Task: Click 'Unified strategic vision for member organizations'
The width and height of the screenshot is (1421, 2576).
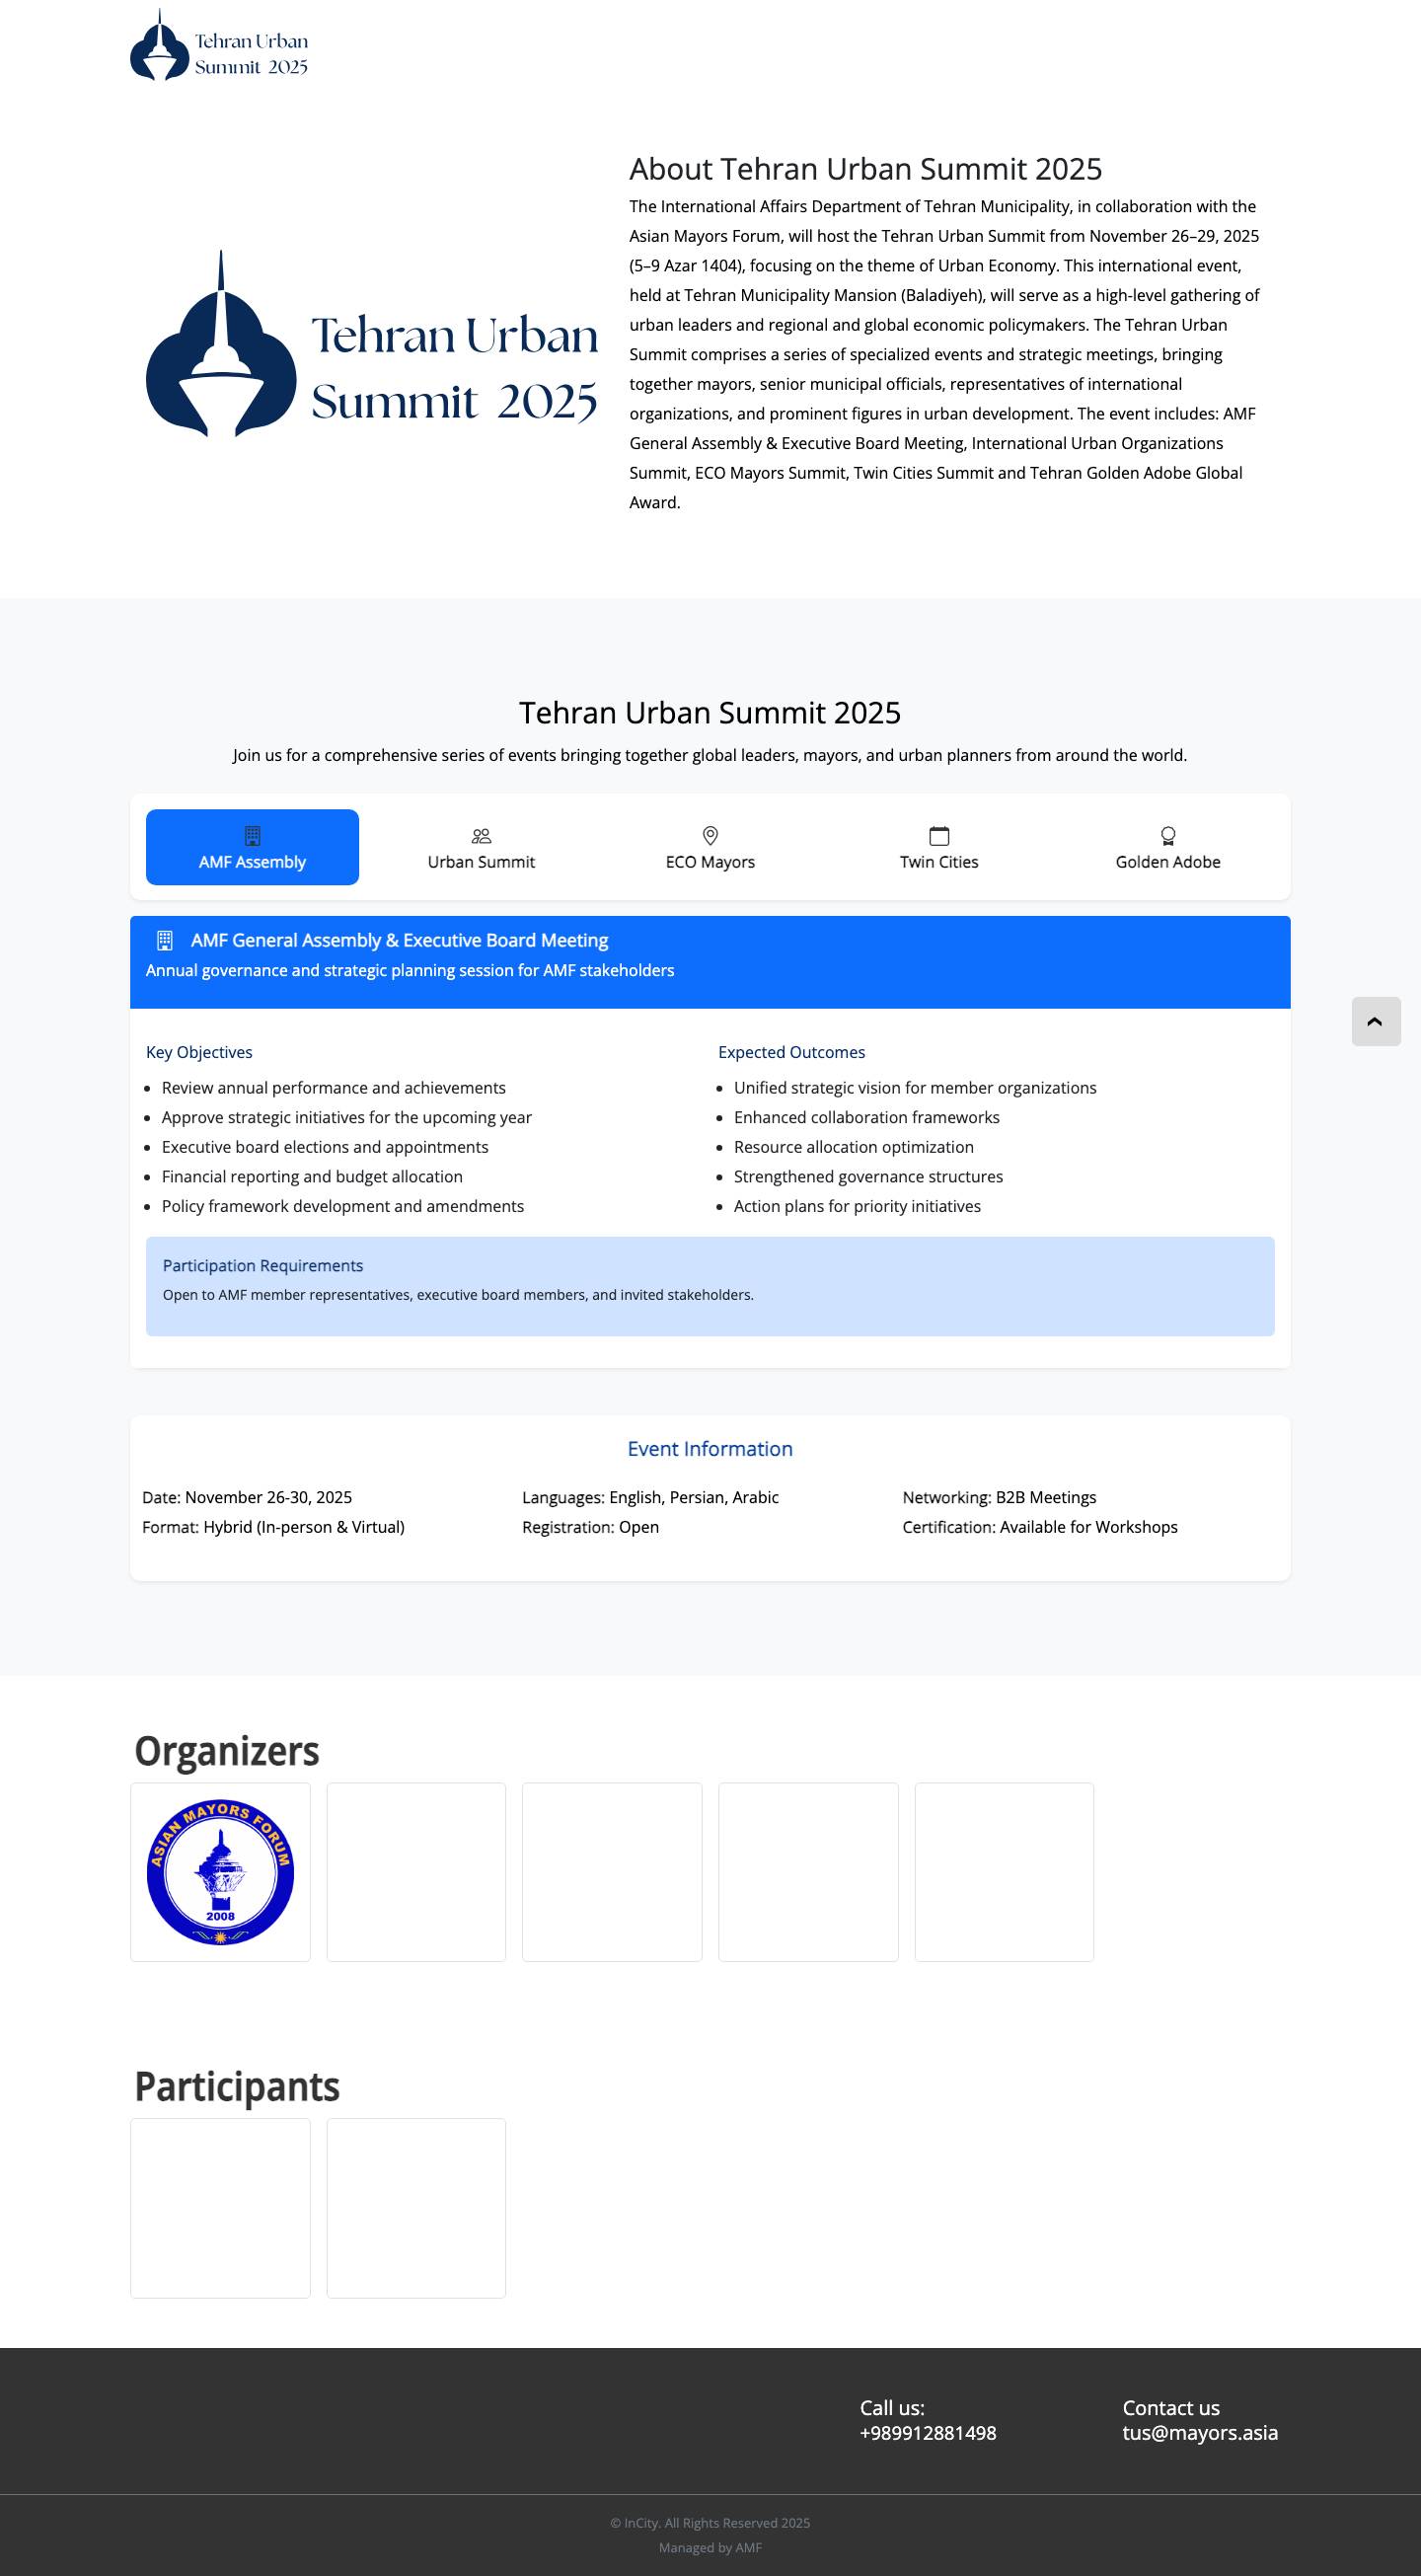Action: click(x=915, y=1088)
